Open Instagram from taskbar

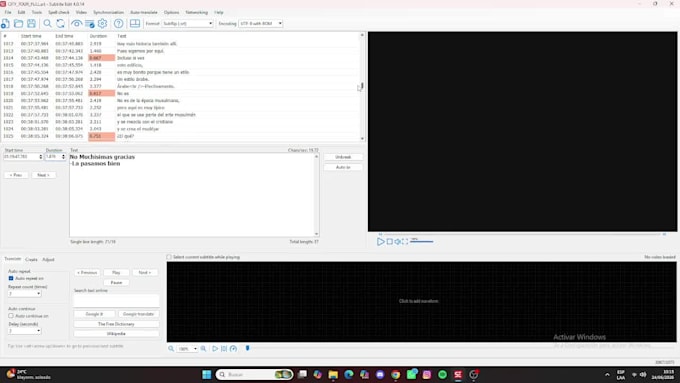(x=427, y=374)
